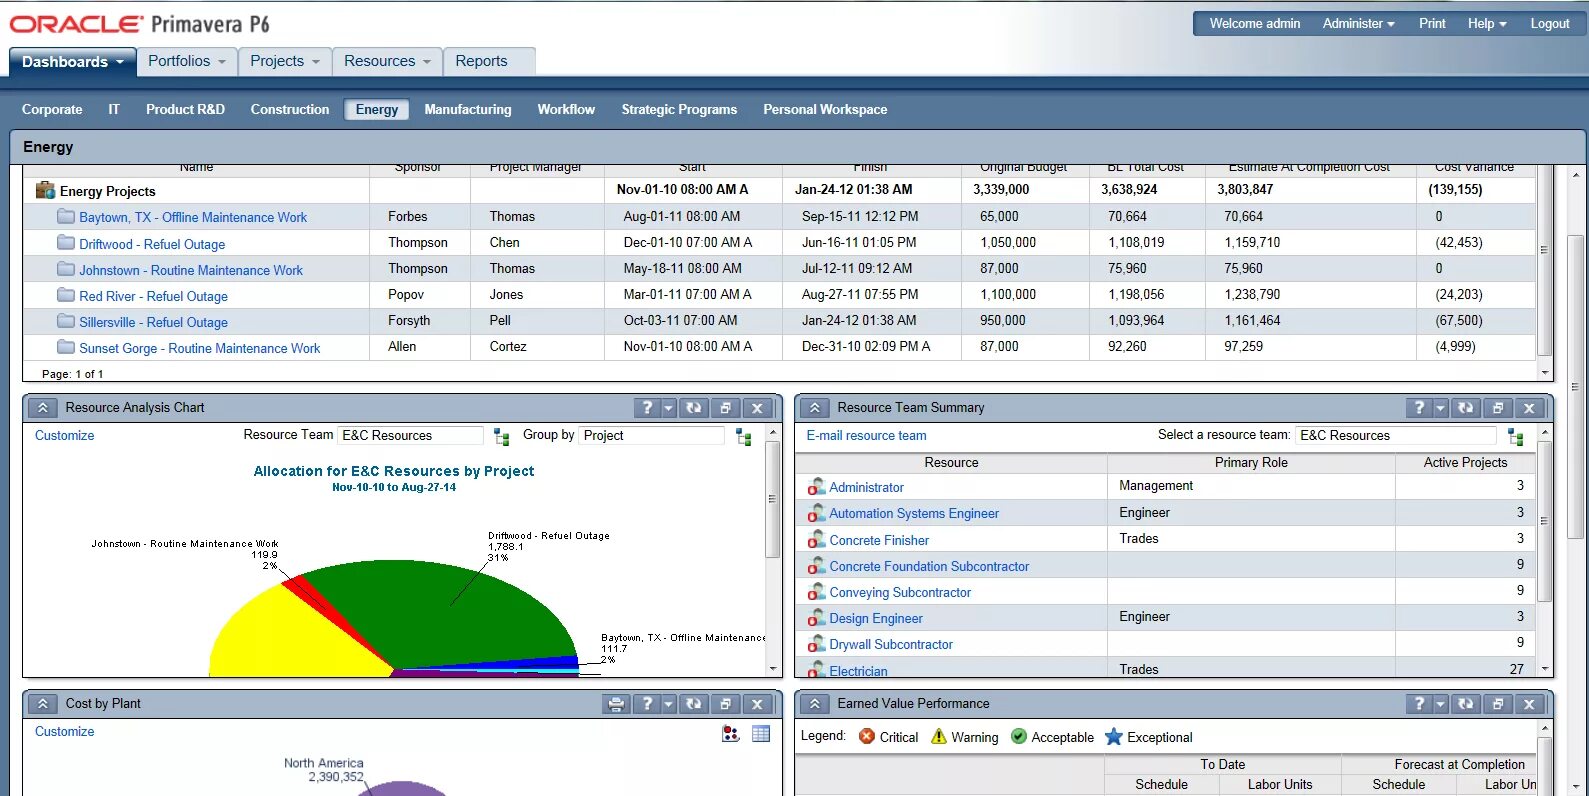
Task: Go to the Reports tab
Action: click(x=481, y=61)
